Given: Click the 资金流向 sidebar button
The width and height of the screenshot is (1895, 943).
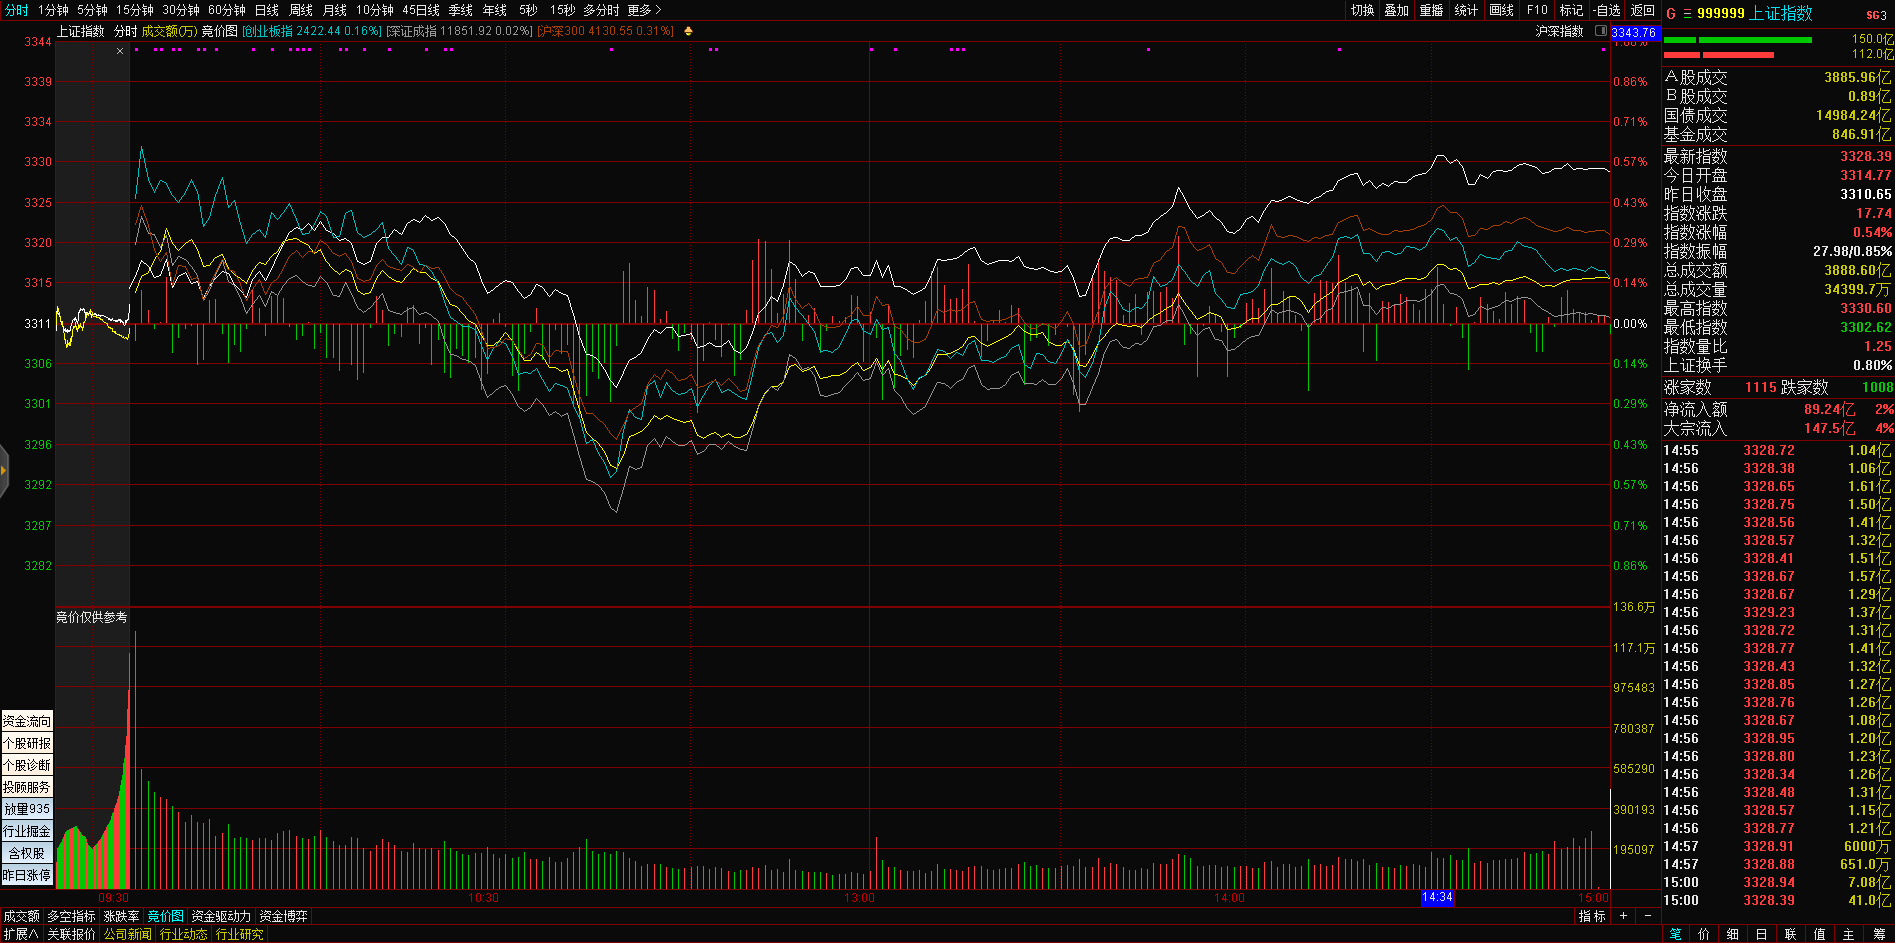Looking at the screenshot, I should 27,721.
